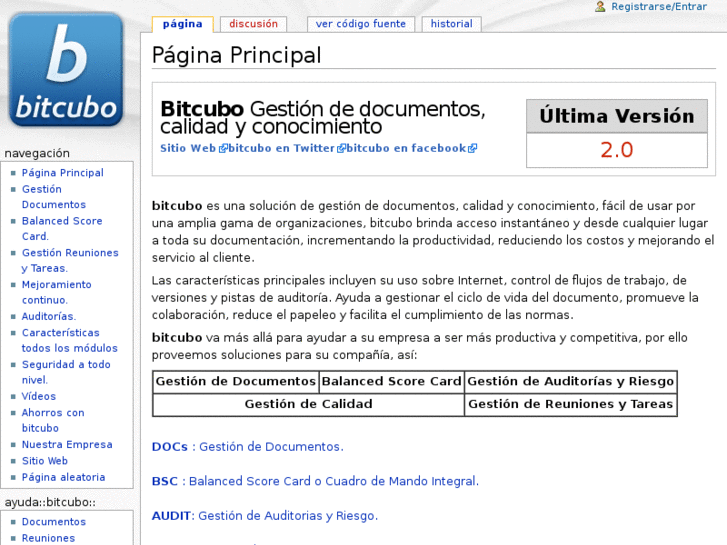Open Gestión Documentos in the sidebar

tap(54, 197)
